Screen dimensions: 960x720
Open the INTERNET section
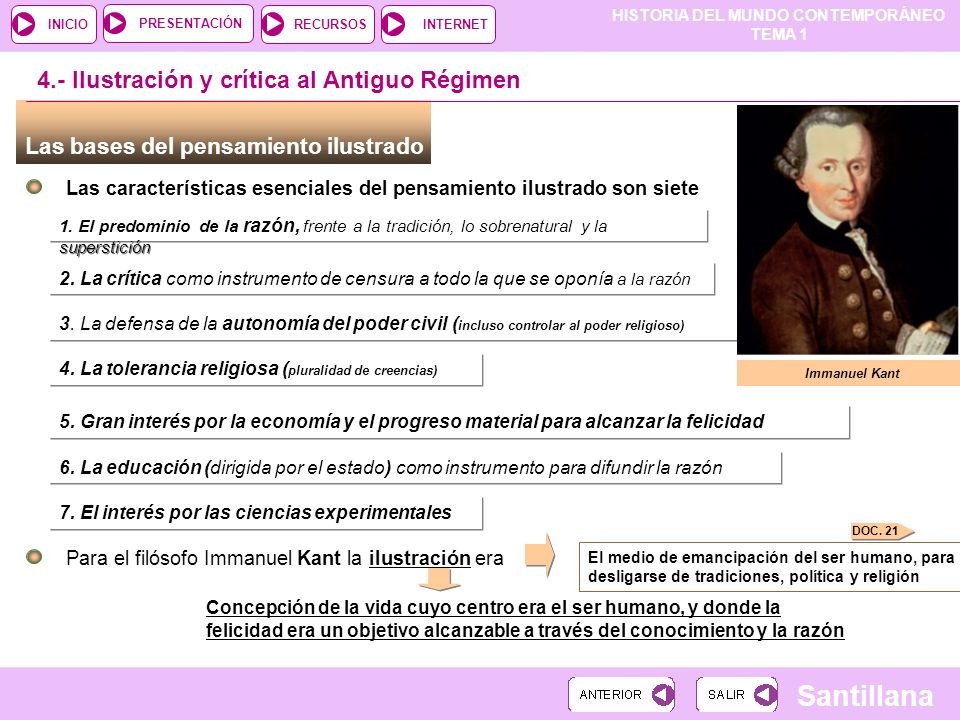click(x=438, y=24)
